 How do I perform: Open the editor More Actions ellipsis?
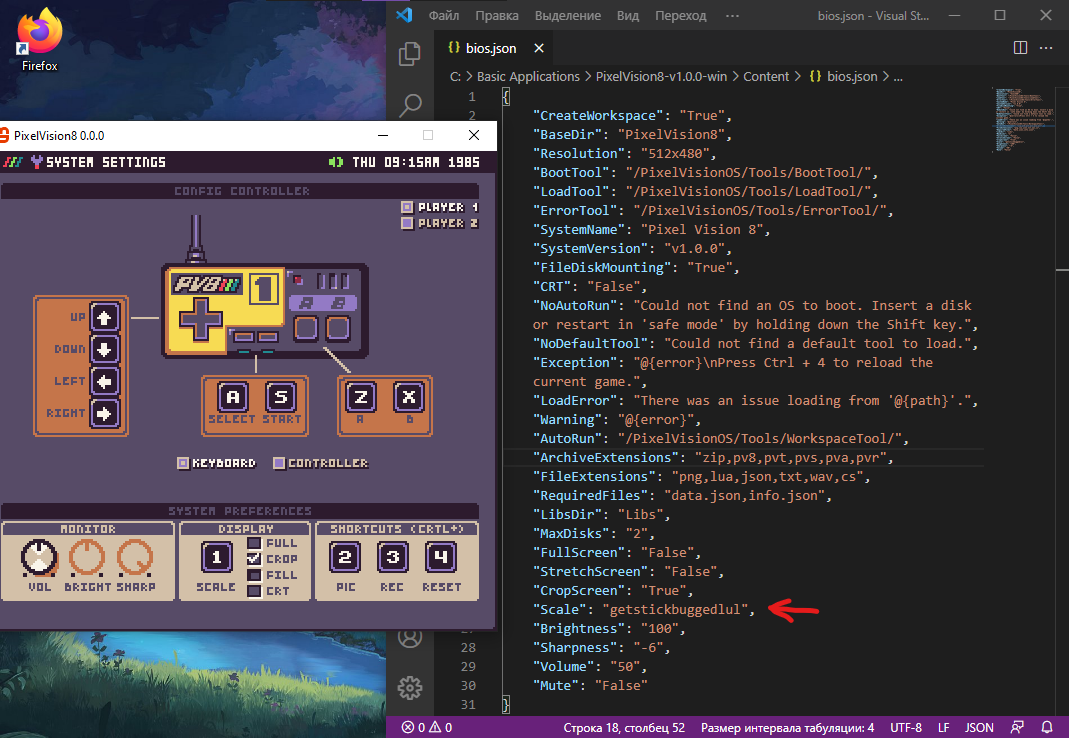tap(1046, 48)
